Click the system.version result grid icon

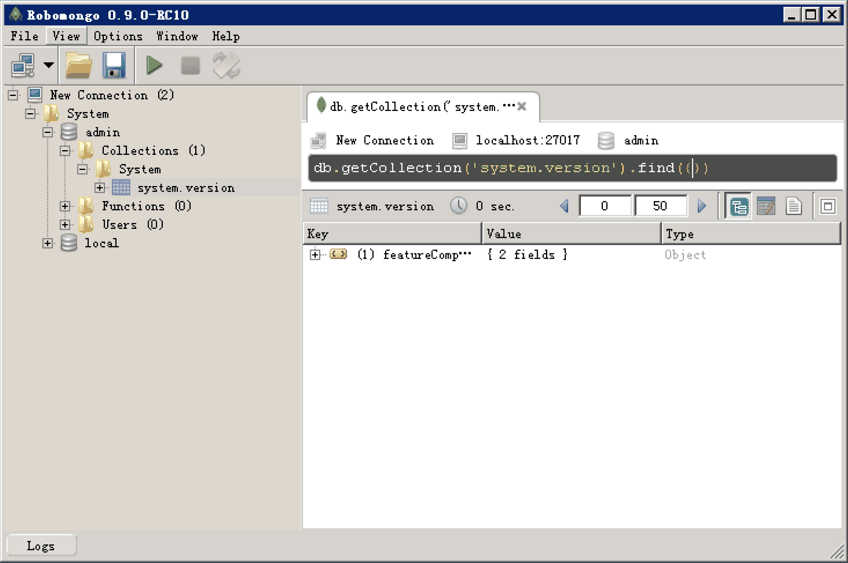coord(319,206)
